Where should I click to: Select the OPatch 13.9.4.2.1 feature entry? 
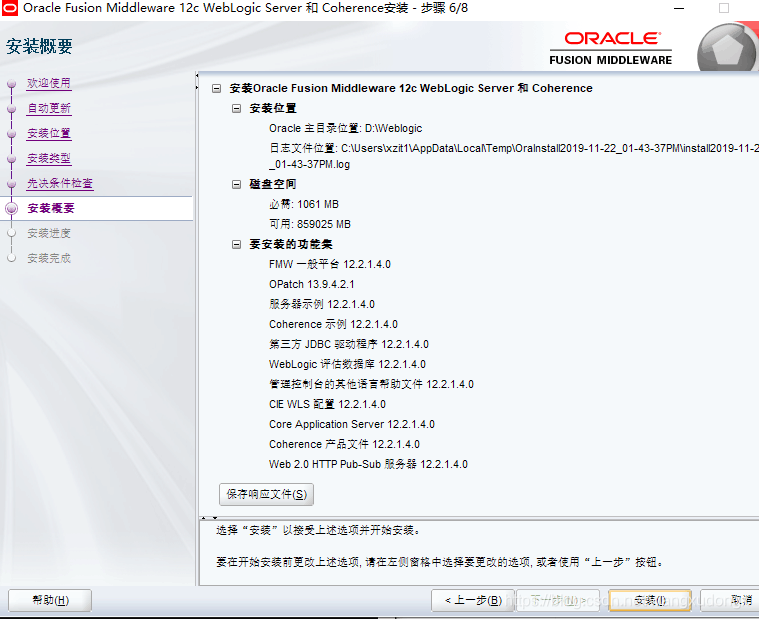click(x=312, y=284)
